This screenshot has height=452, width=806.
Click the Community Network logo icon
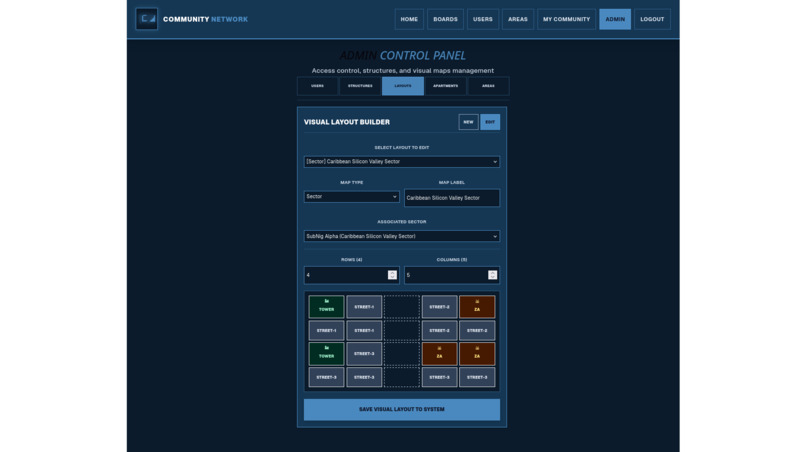click(x=146, y=19)
